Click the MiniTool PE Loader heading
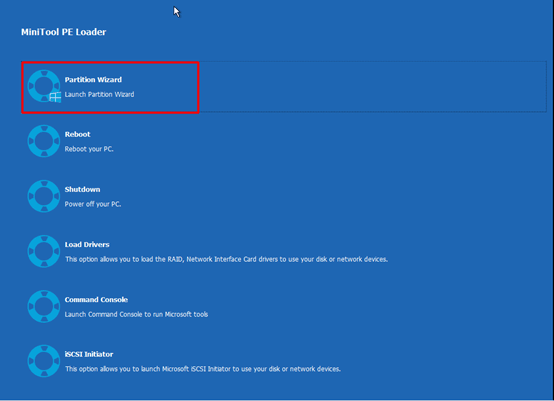The width and height of the screenshot is (554, 401). (64, 32)
